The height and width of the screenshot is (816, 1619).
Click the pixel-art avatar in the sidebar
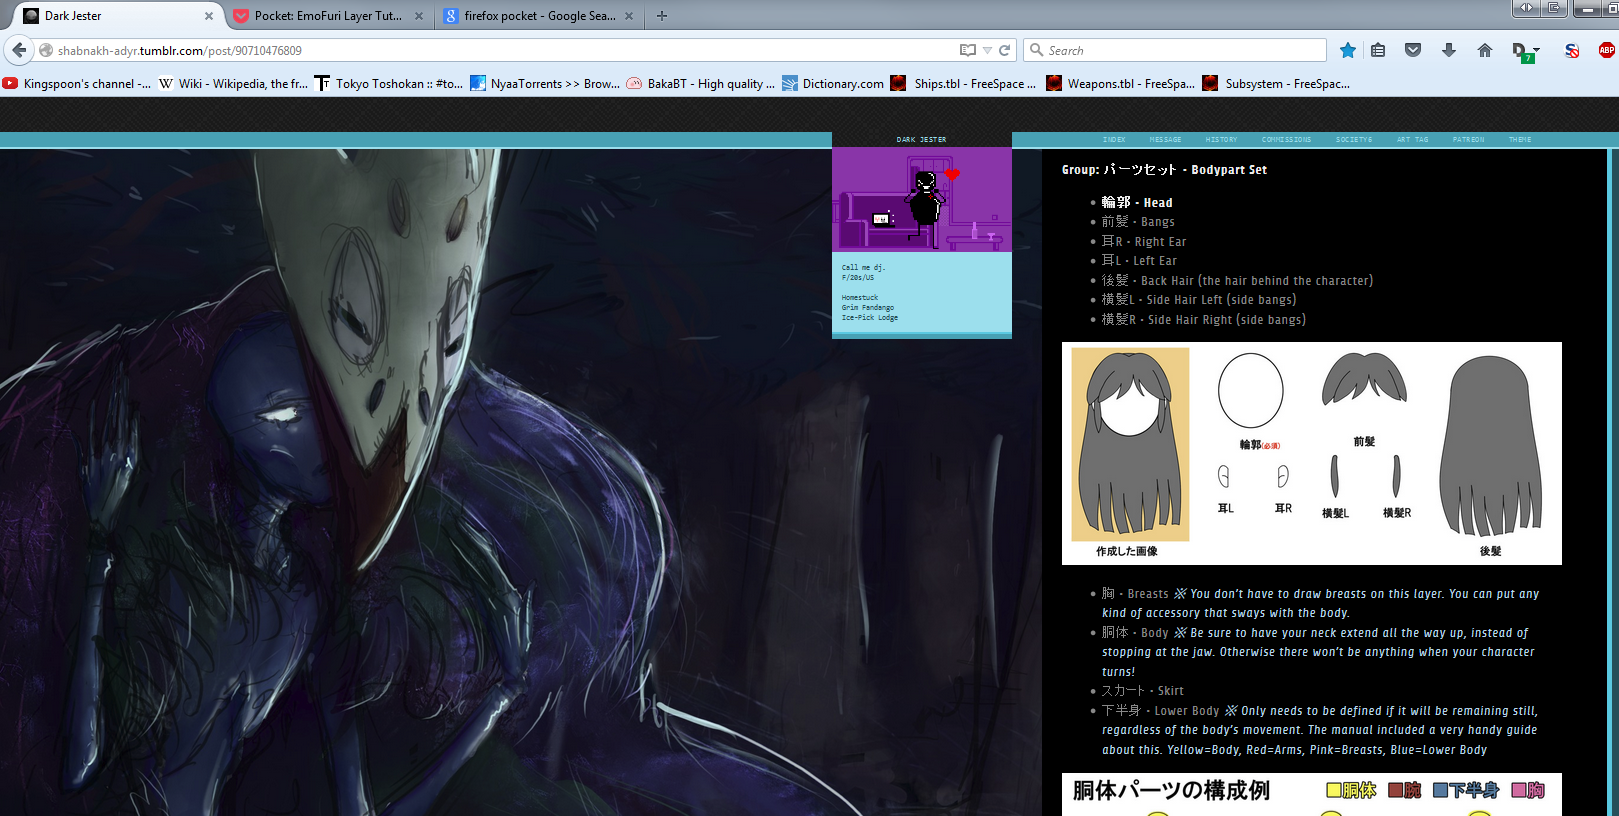tap(922, 199)
